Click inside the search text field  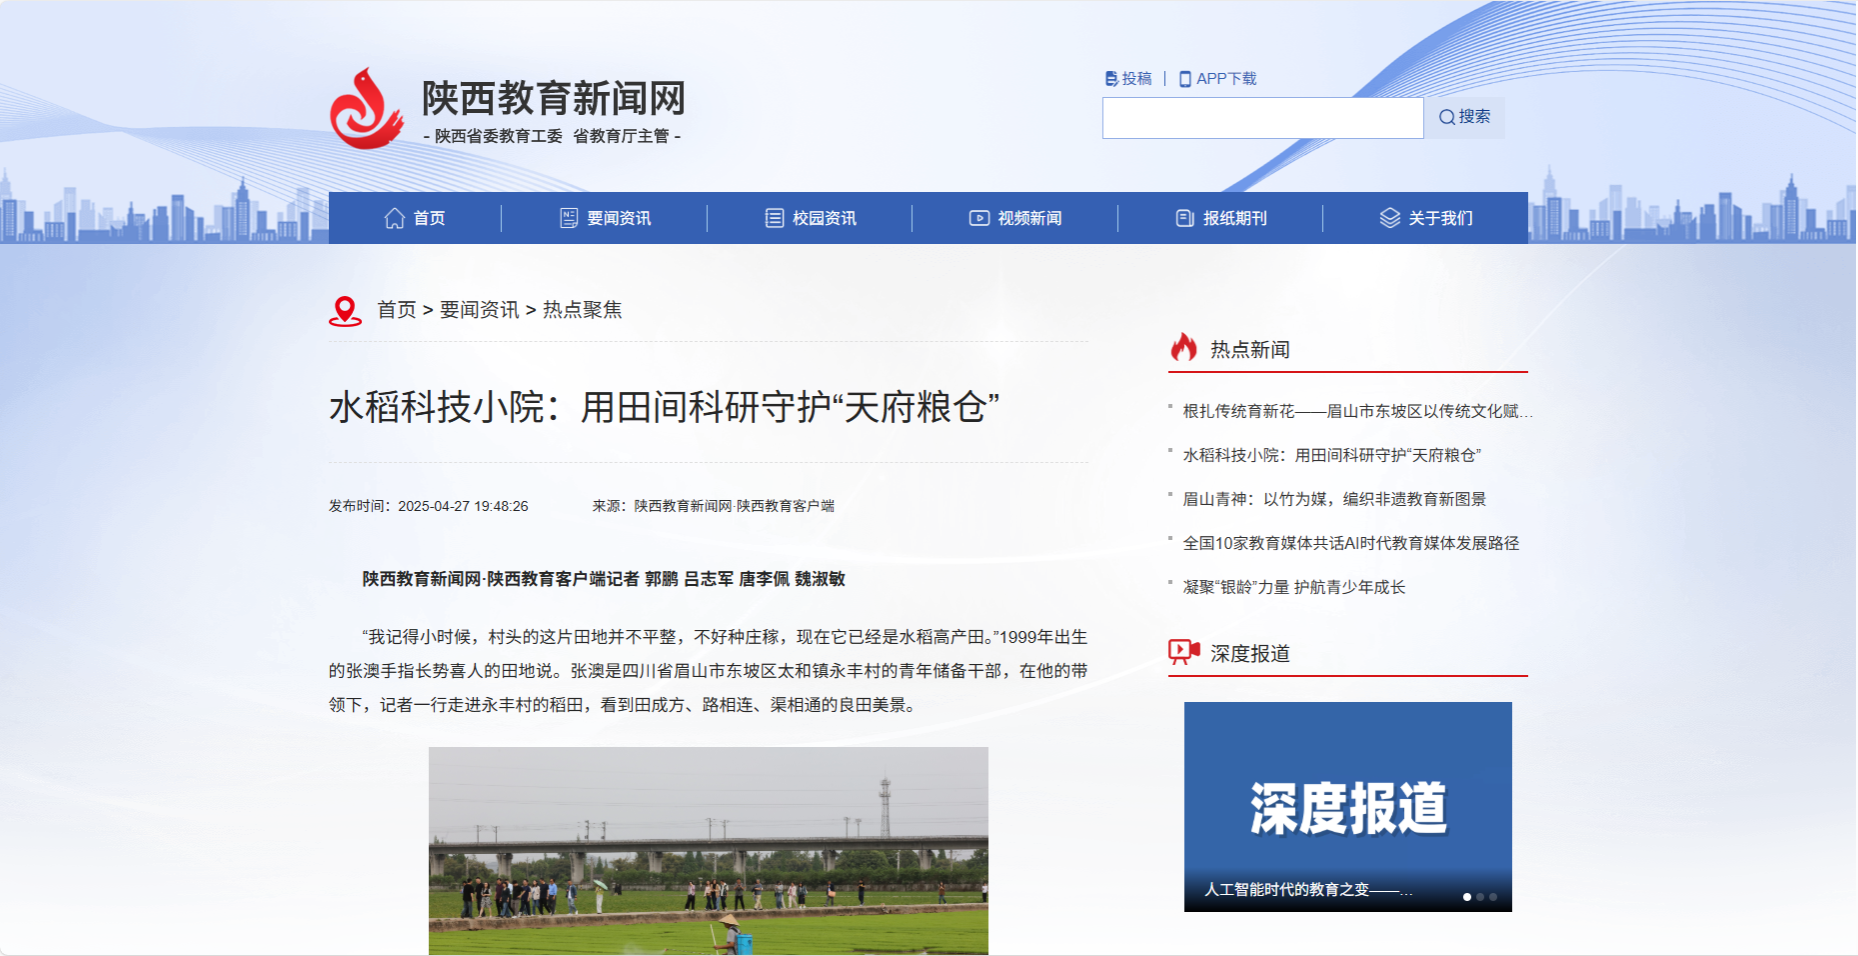[x=1262, y=118]
